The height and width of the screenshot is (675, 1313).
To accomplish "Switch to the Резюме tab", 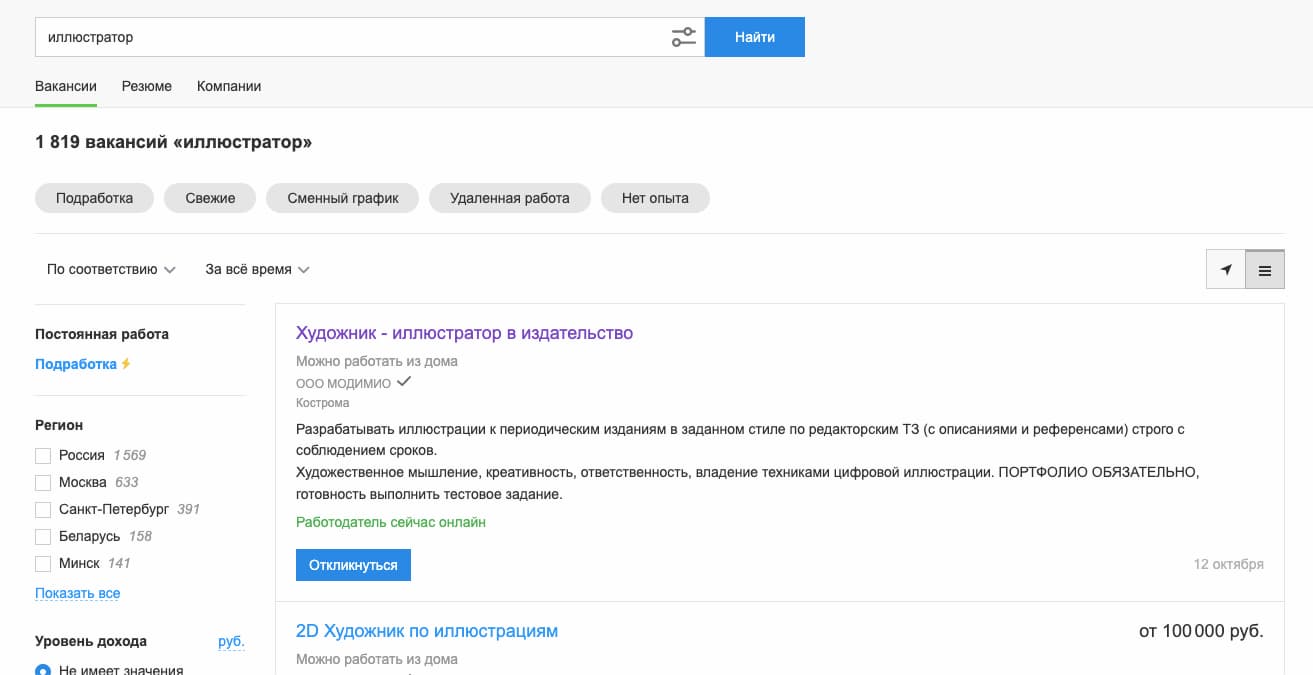I will click(146, 86).
